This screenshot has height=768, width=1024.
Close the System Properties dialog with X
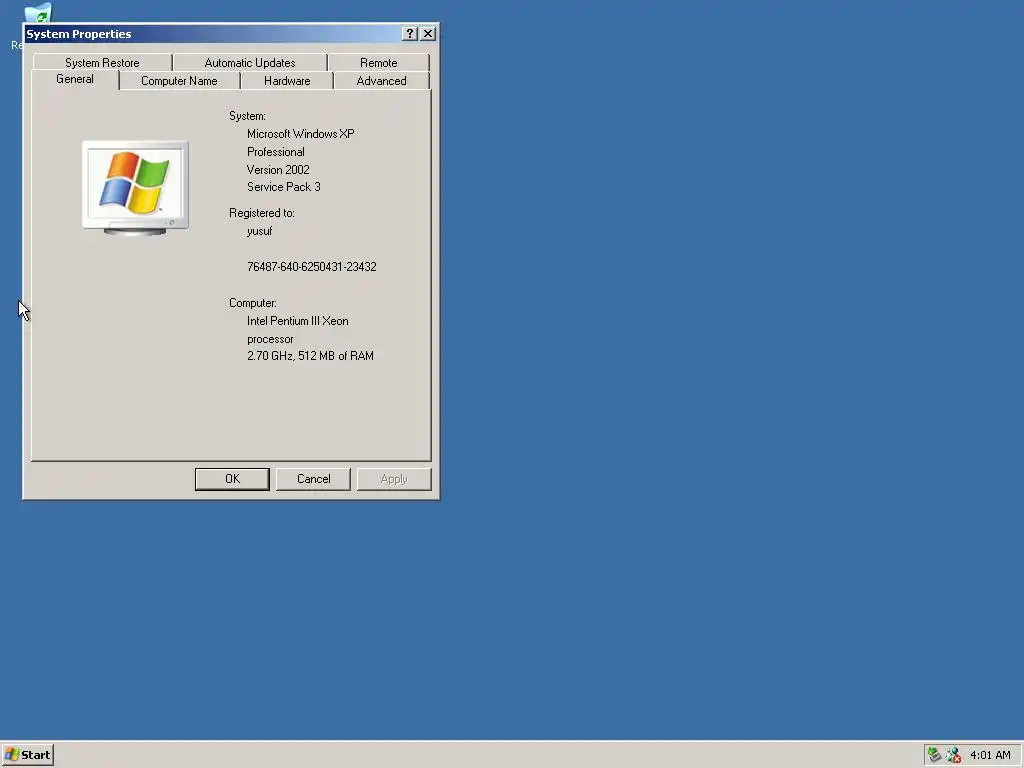428,34
